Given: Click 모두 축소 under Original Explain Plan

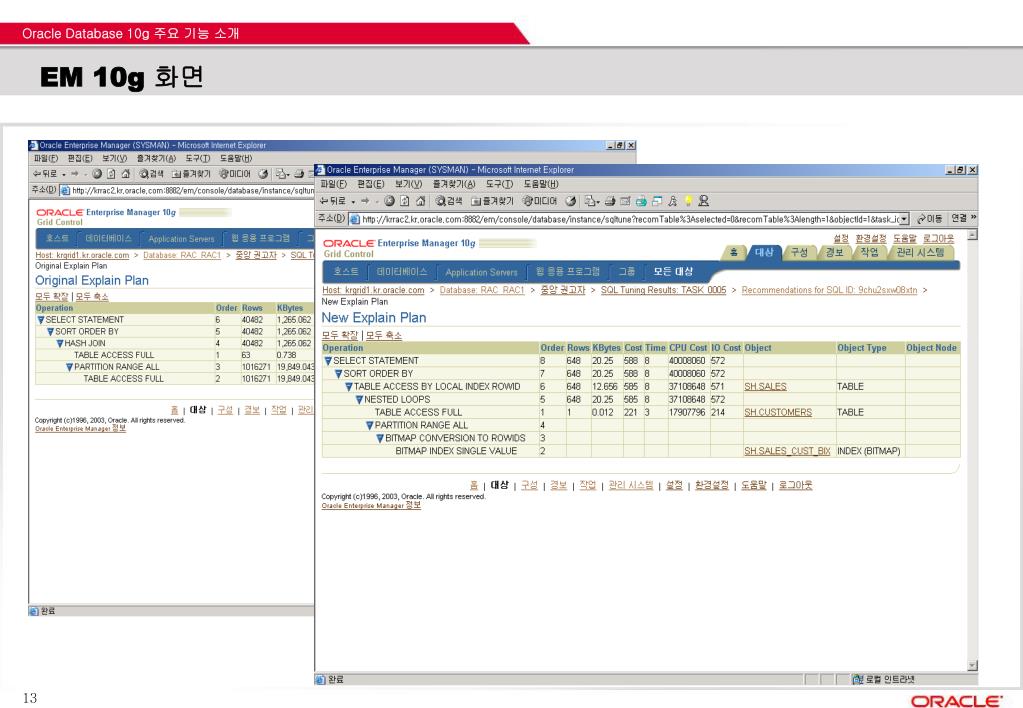Looking at the screenshot, I should (92, 296).
